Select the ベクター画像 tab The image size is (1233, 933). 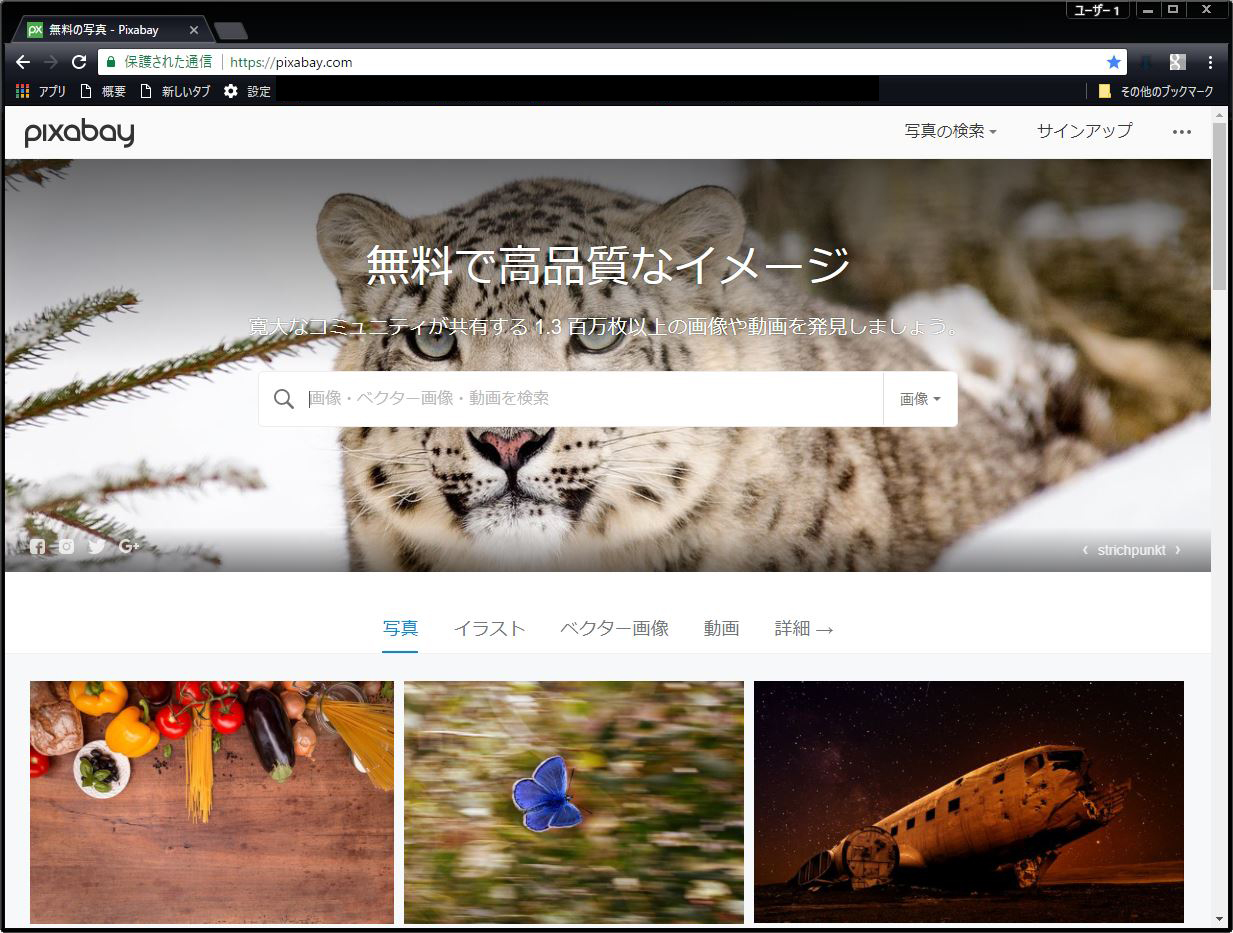coord(614,628)
